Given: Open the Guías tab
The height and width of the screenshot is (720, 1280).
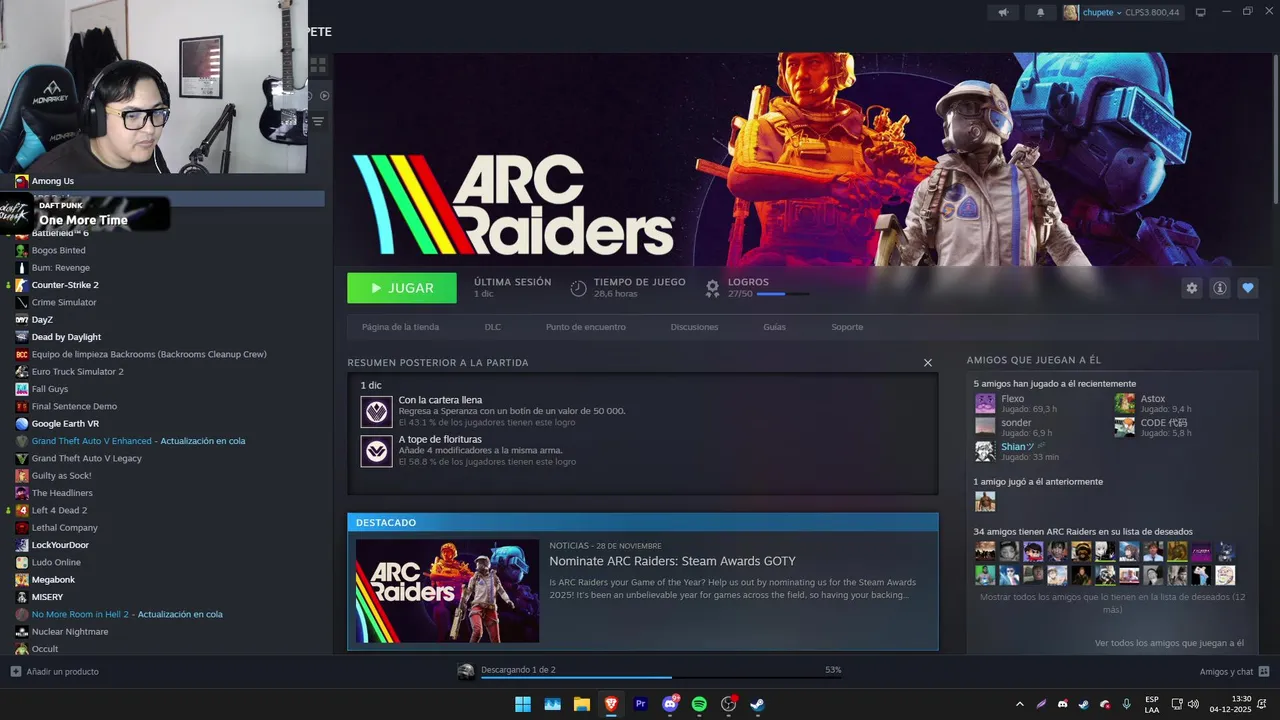Looking at the screenshot, I should pos(774,327).
